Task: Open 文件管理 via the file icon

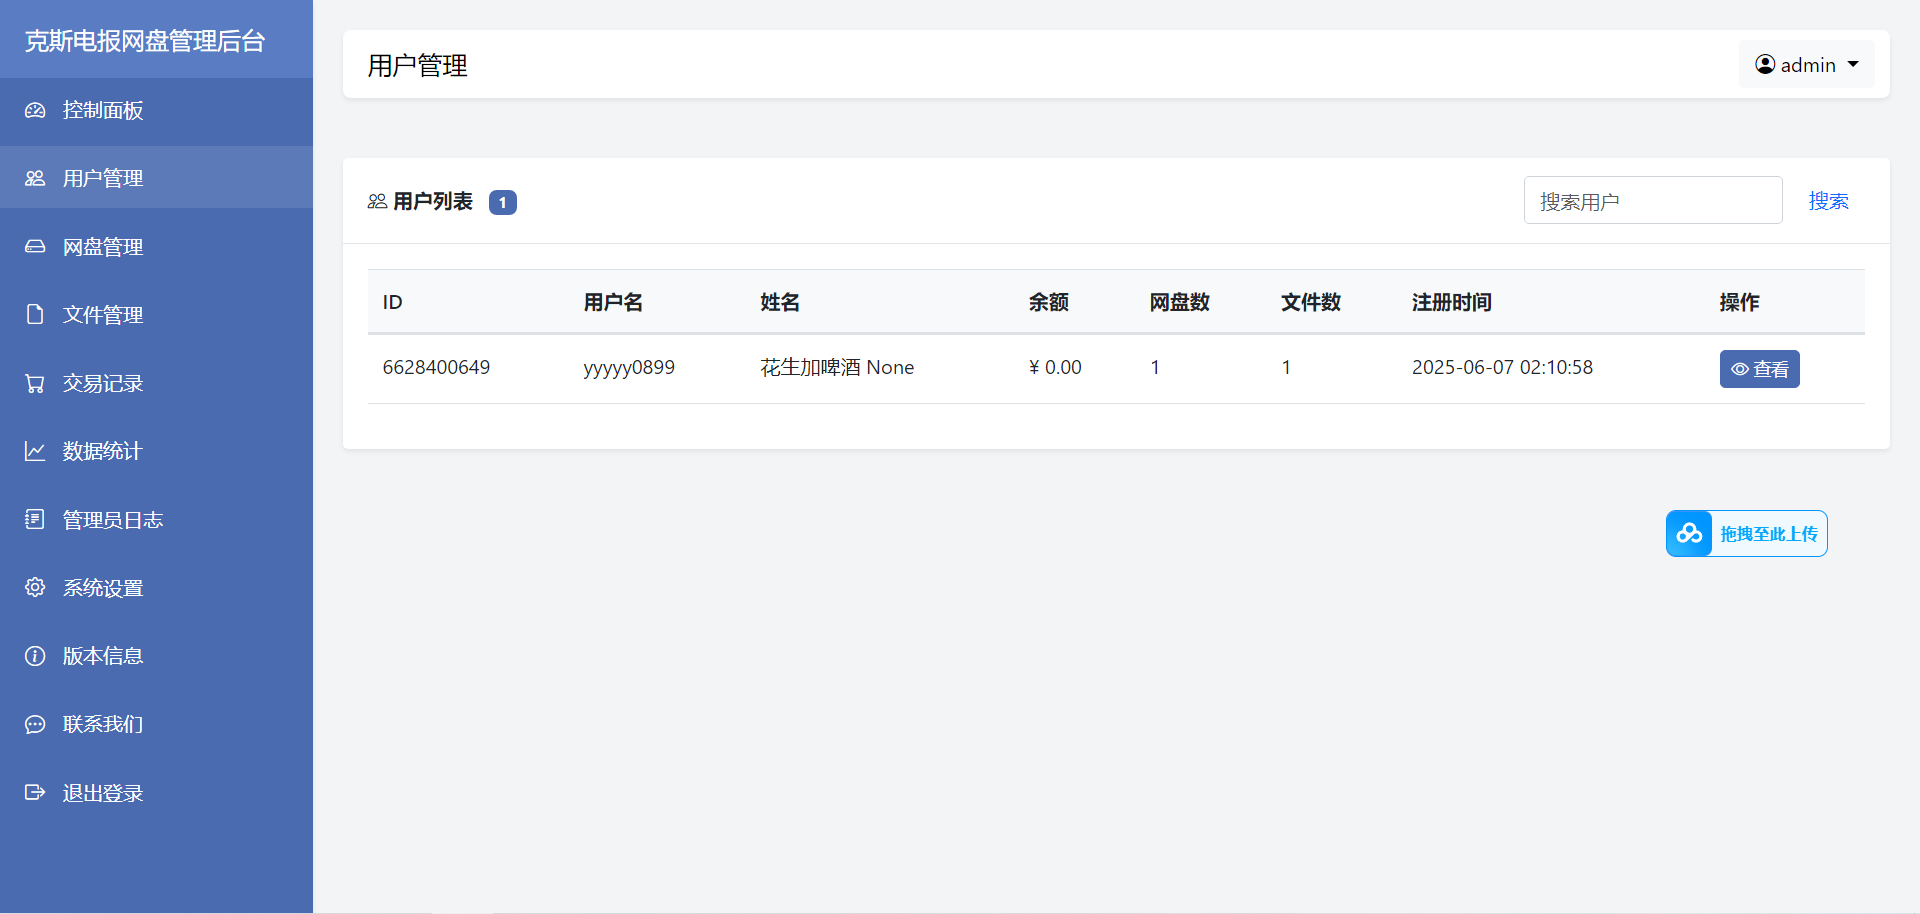Action: tap(36, 314)
